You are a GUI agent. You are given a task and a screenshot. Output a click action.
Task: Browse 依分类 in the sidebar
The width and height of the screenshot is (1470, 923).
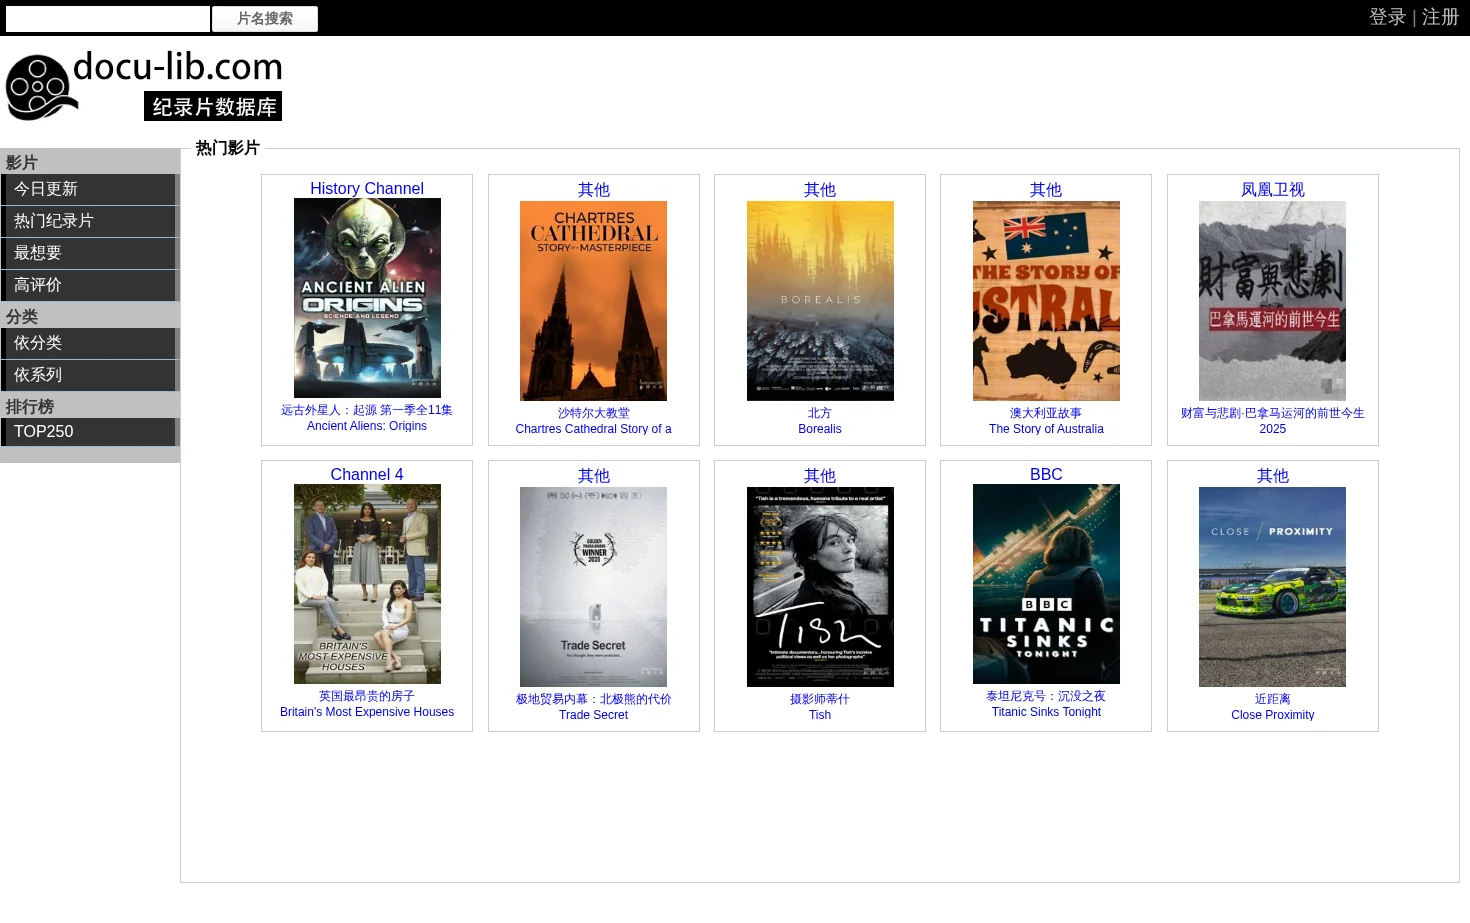pyautogui.click(x=88, y=343)
